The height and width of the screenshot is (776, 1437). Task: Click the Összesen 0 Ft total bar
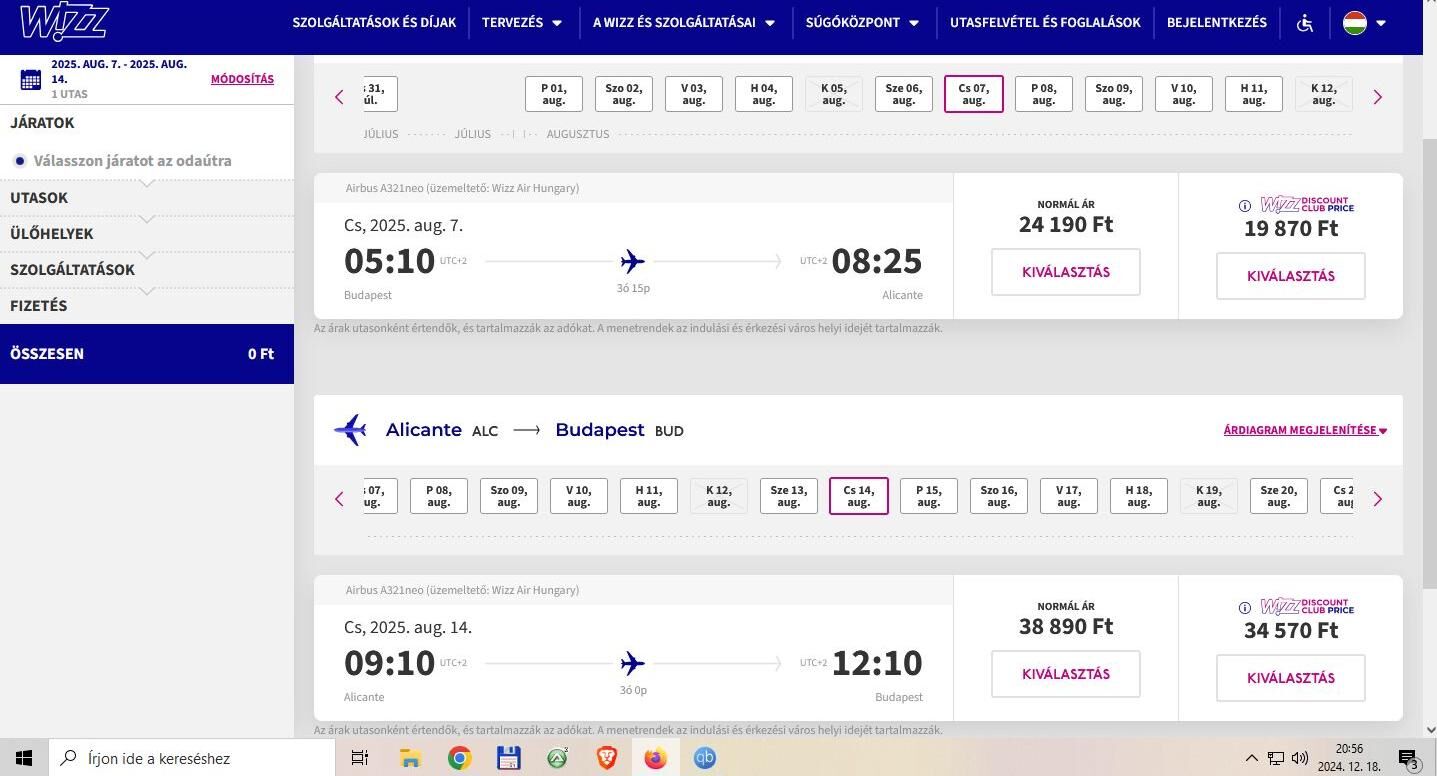tap(147, 353)
